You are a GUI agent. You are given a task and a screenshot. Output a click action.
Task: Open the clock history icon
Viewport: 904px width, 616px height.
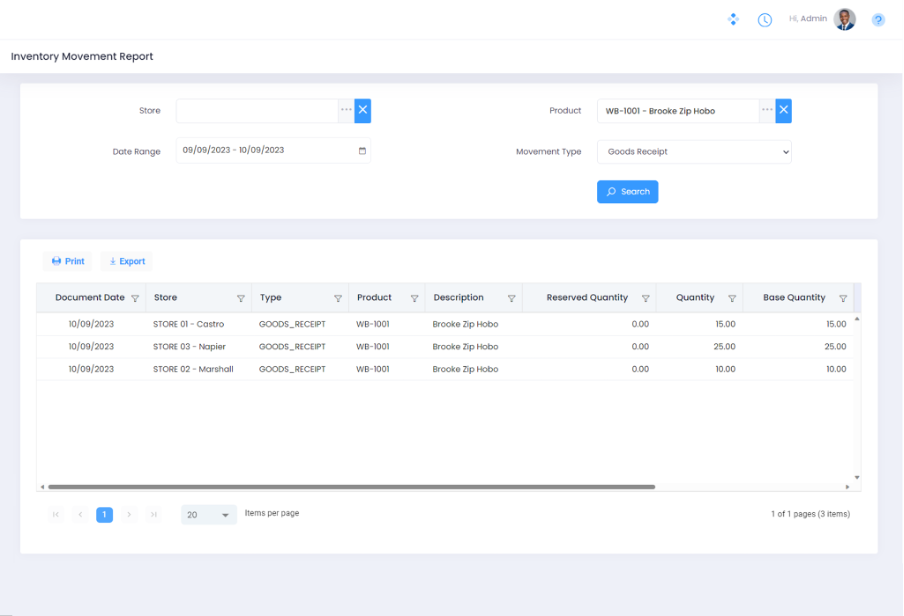(765, 19)
